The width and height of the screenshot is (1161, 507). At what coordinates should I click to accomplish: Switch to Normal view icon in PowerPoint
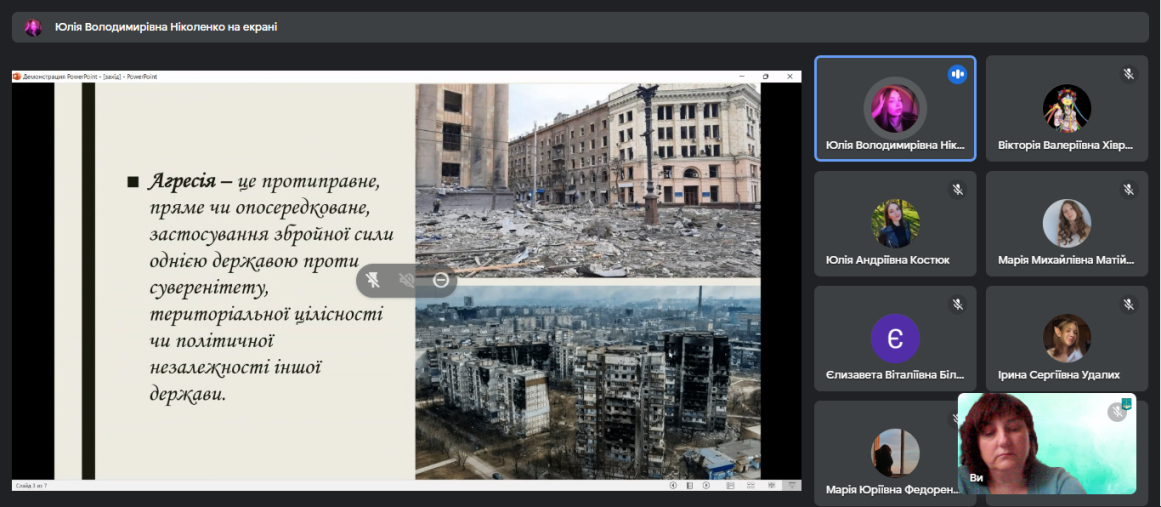point(730,485)
